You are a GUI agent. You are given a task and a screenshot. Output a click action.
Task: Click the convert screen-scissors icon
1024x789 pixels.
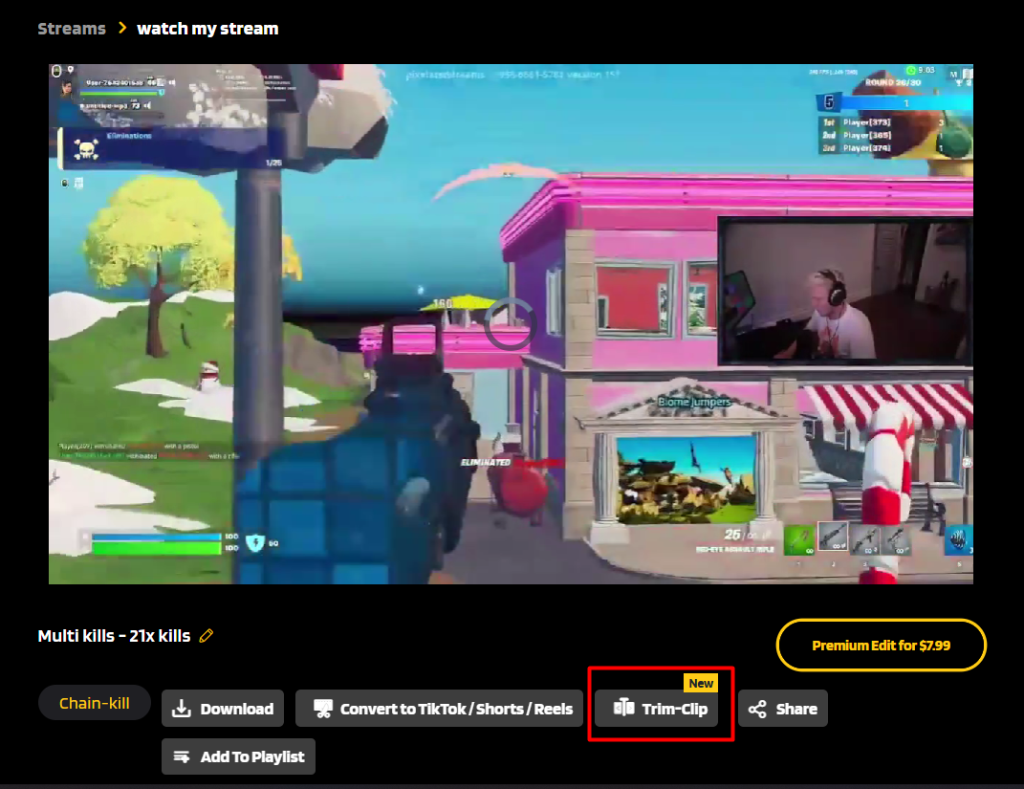tap(323, 709)
